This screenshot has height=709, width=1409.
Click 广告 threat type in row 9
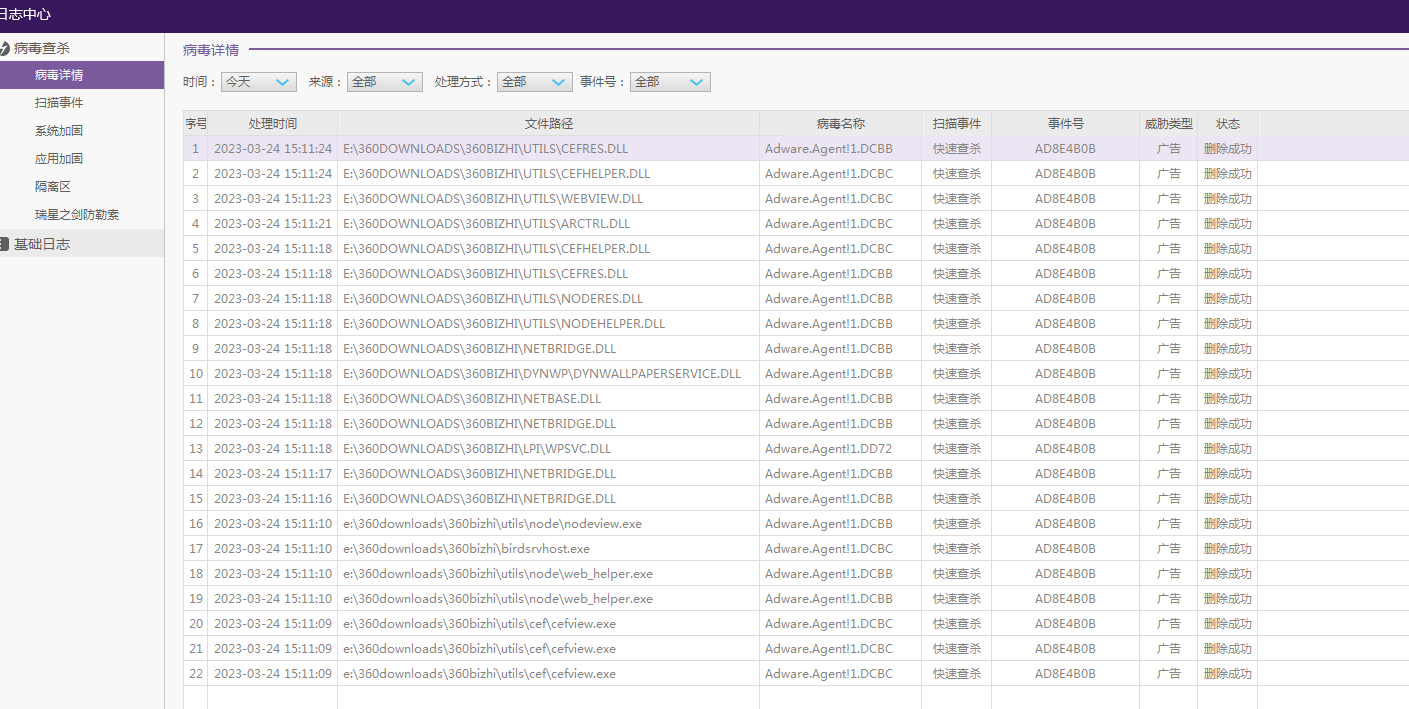point(1169,349)
